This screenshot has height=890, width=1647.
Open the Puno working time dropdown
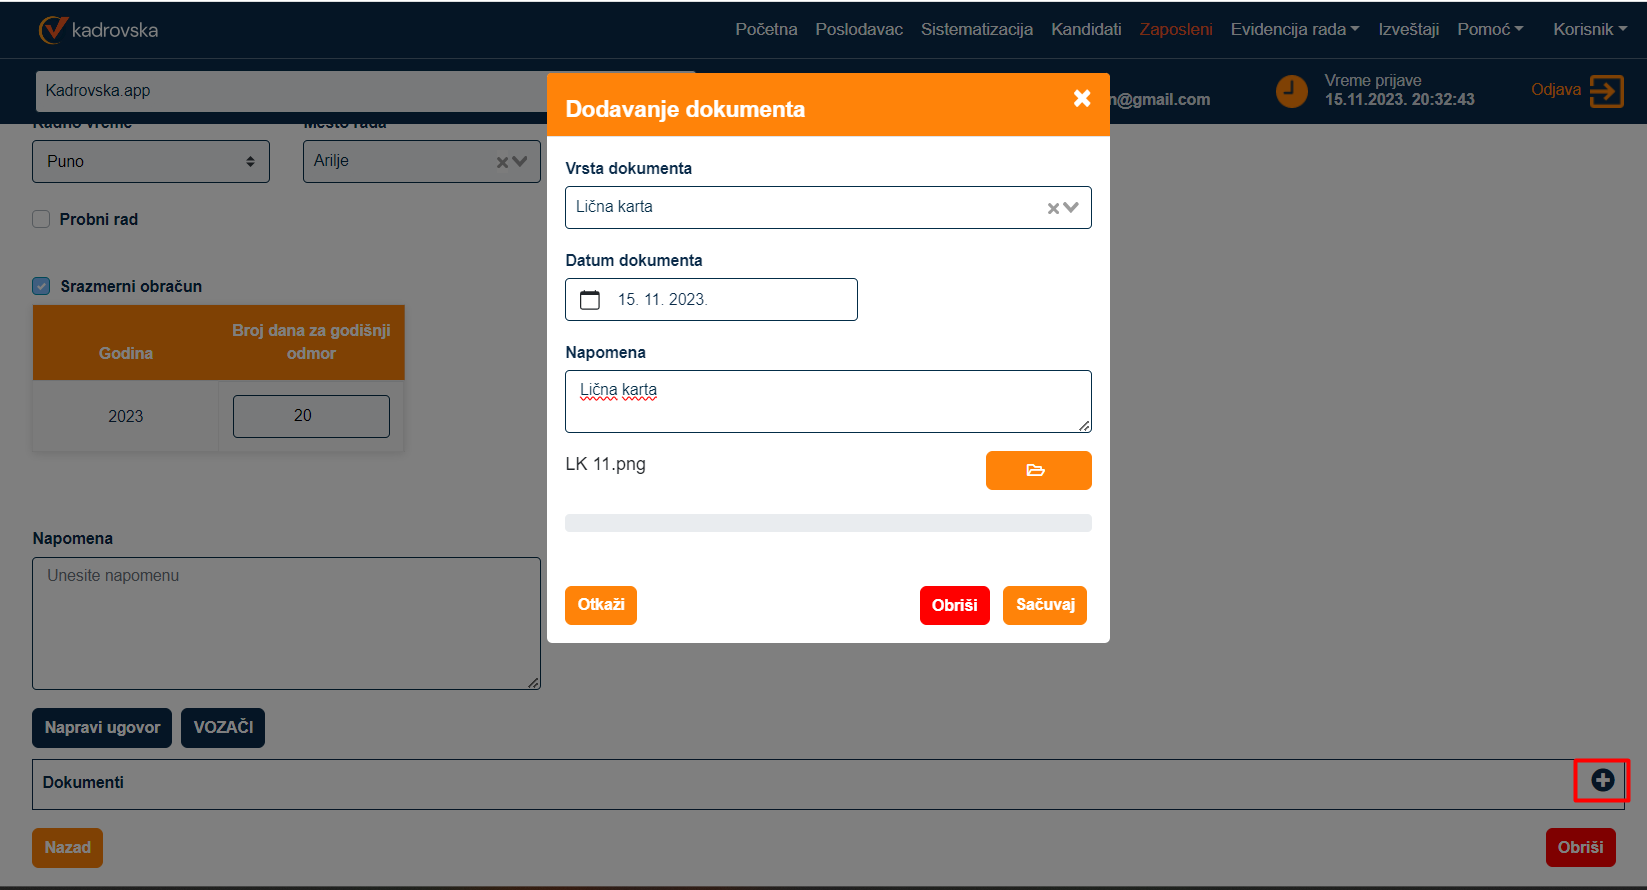pos(151,162)
